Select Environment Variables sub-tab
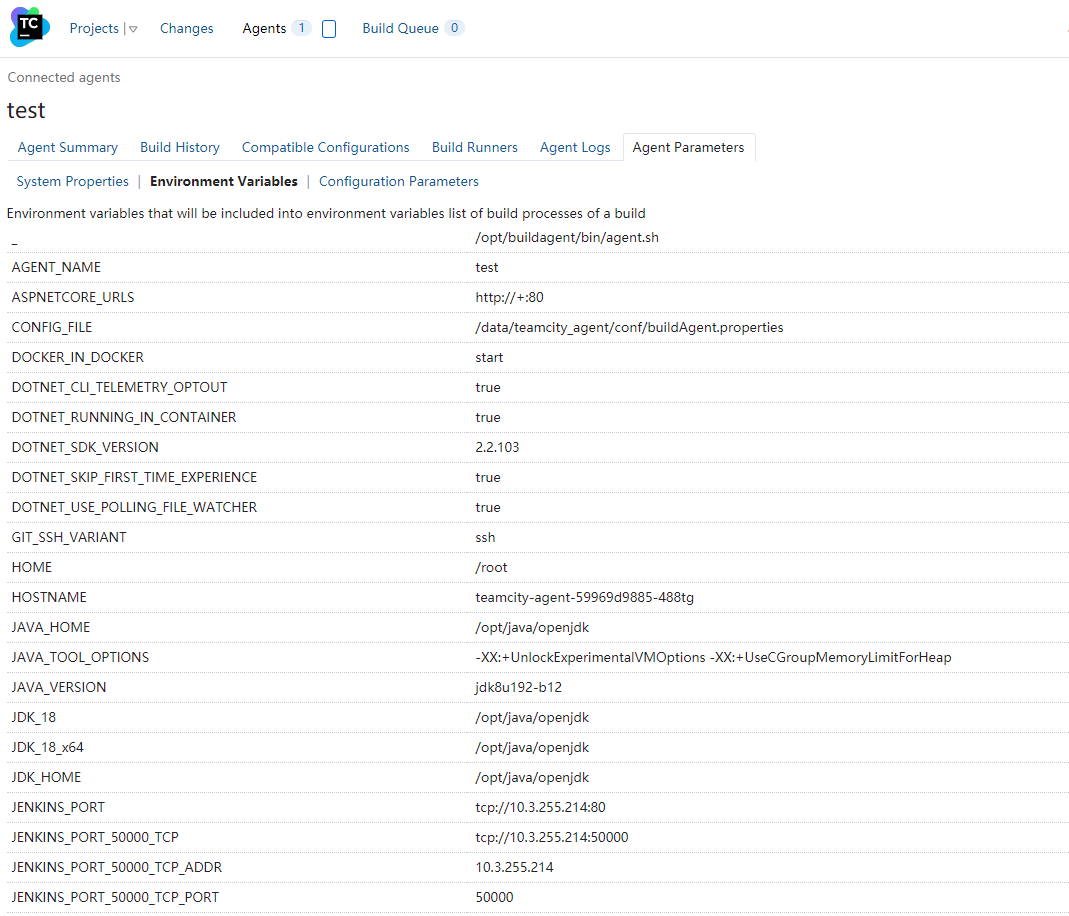The width and height of the screenshot is (1069, 916). (224, 181)
